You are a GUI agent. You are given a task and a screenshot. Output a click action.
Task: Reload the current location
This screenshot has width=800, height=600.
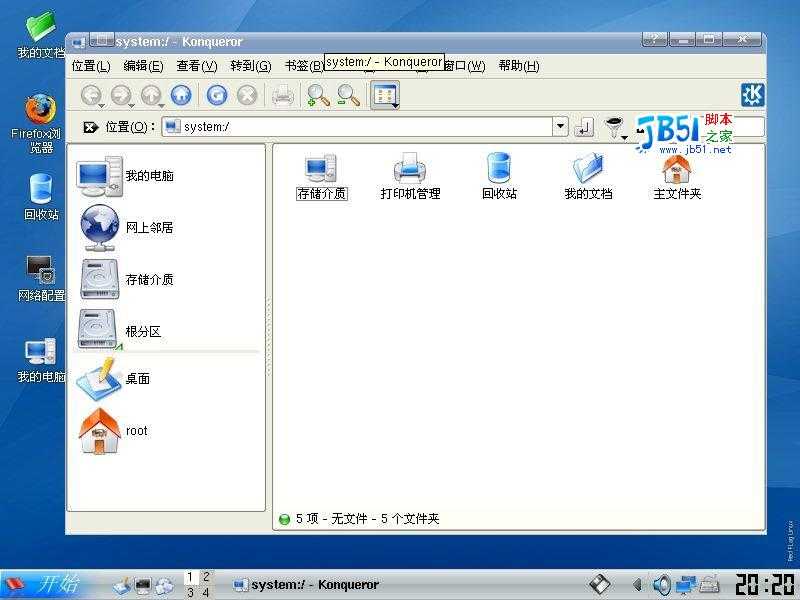click(x=217, y=95)
